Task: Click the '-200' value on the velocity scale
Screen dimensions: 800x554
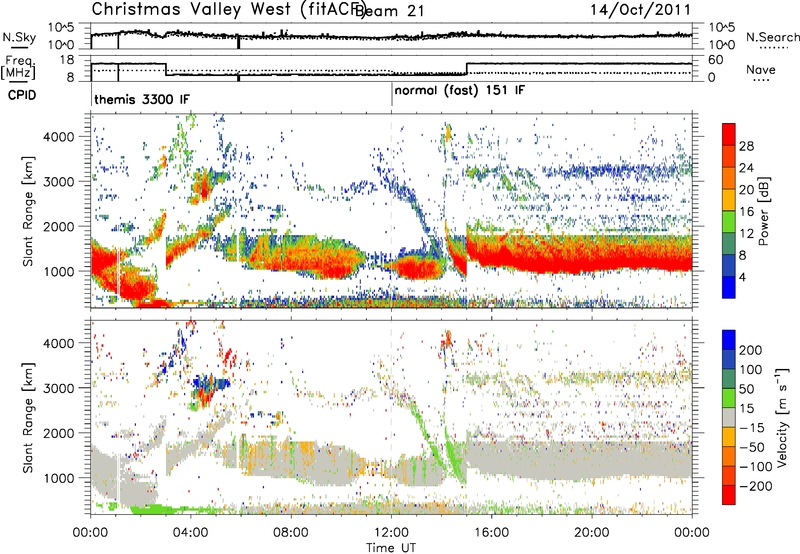Action: click(756, 486)
